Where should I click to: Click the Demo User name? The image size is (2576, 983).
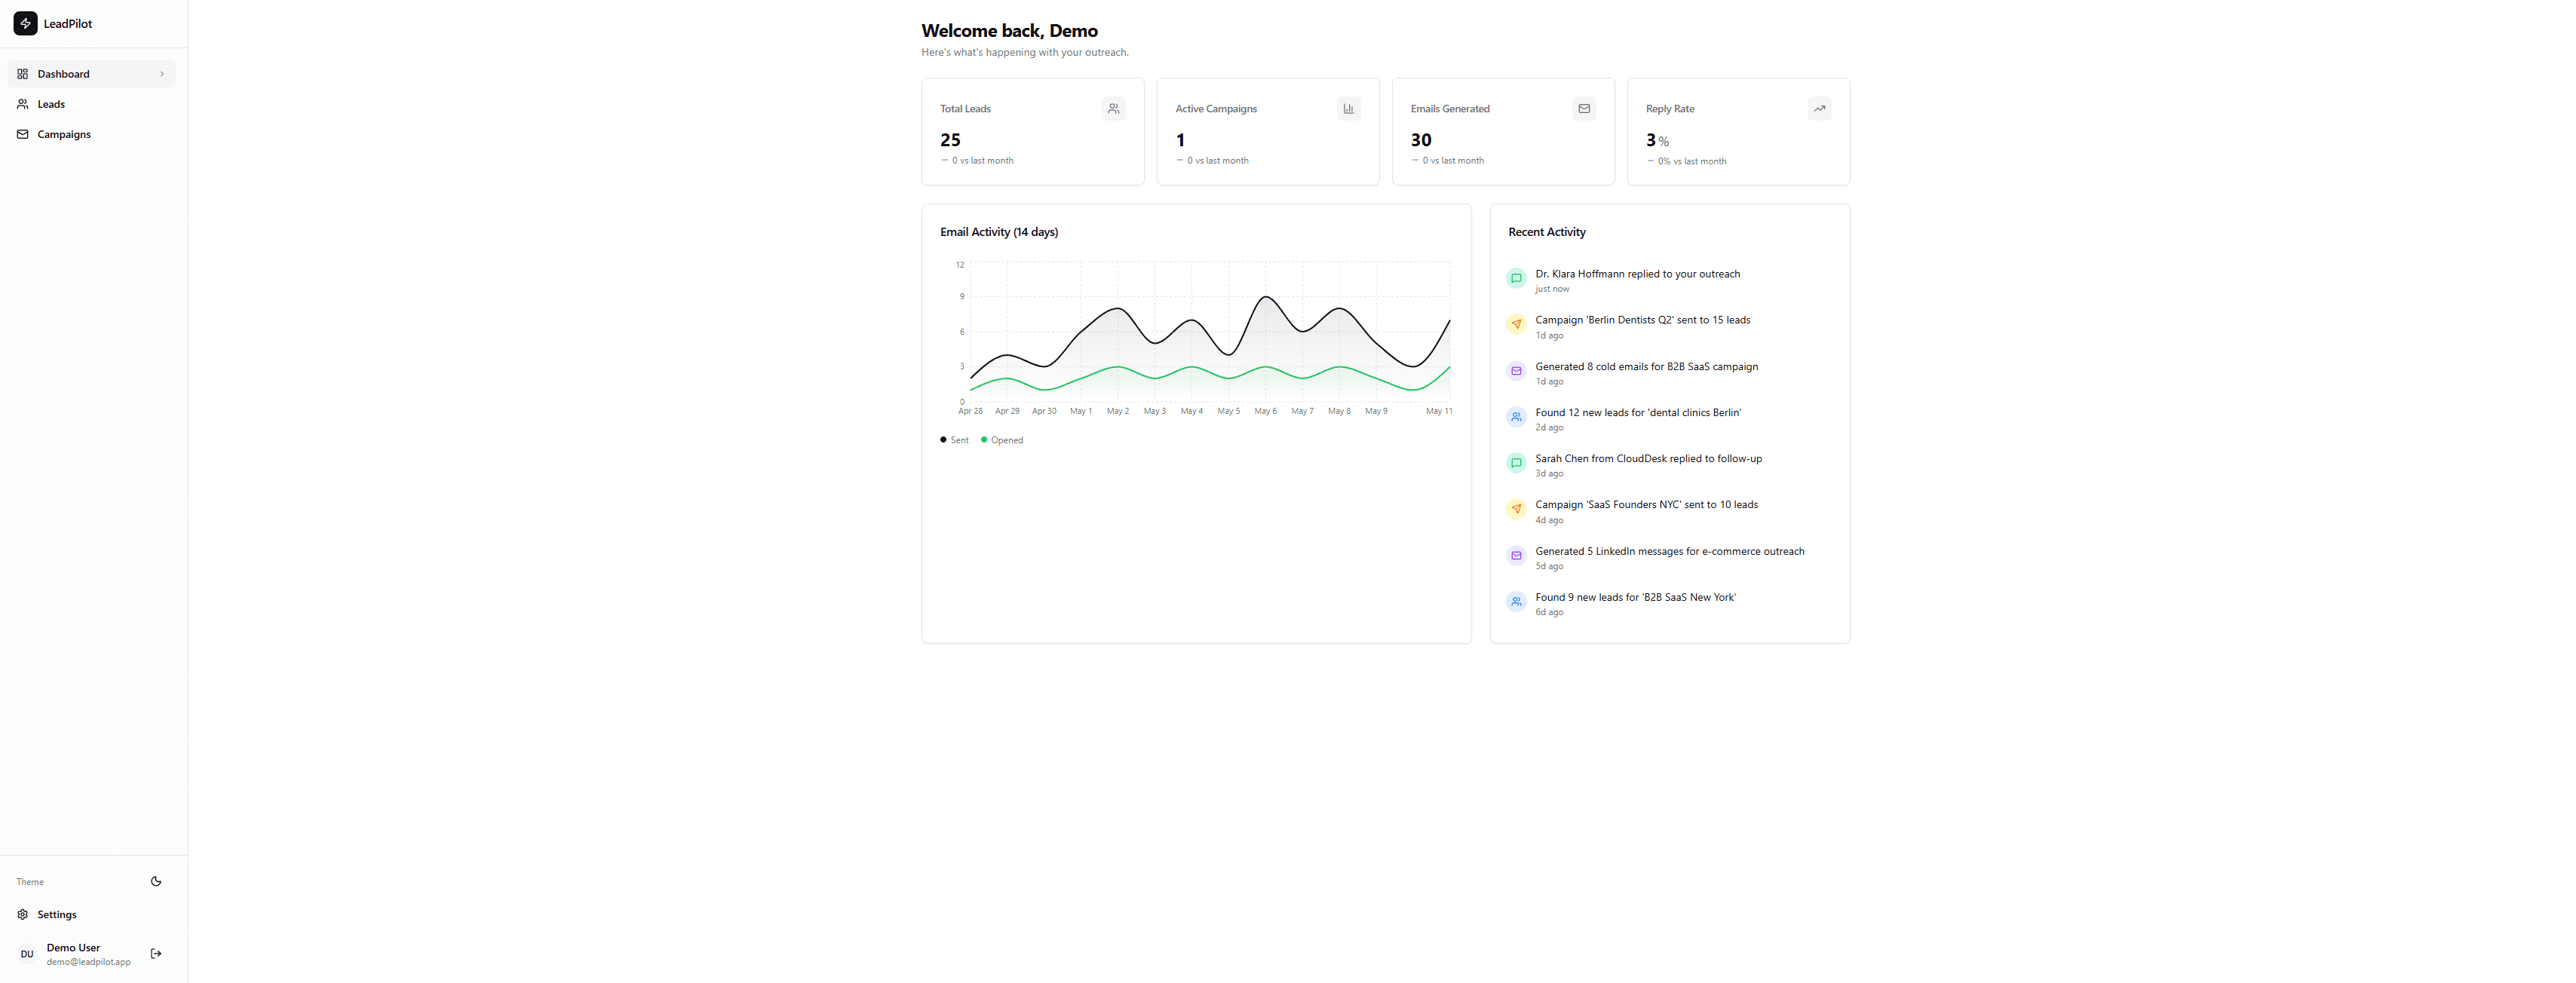(x=73, y=947)
